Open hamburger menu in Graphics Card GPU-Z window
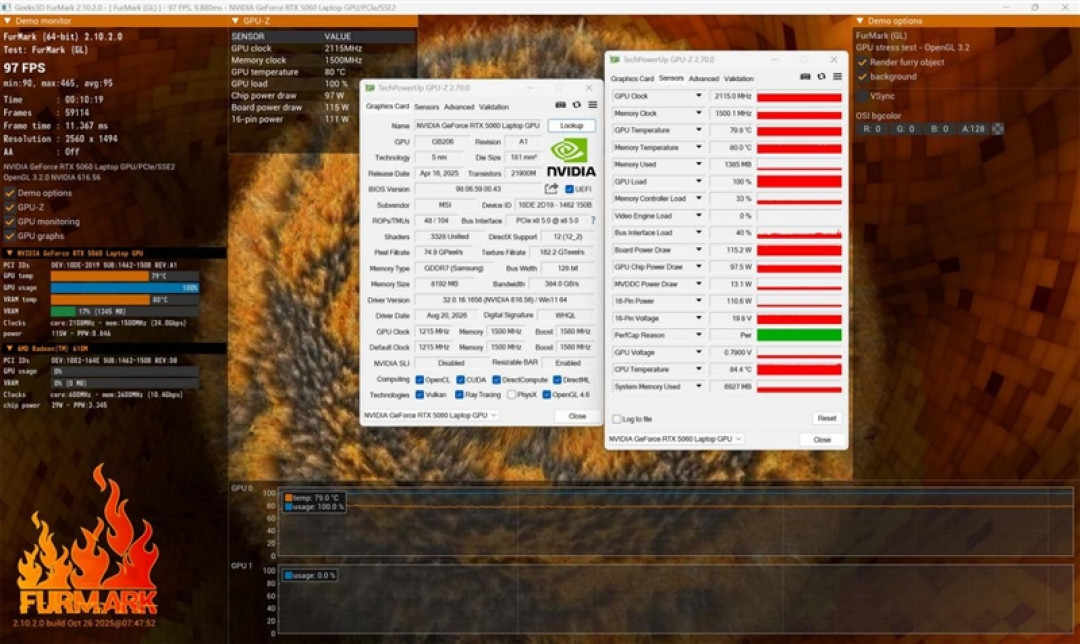The height and width of the screenshot is (644, 1080). pos(592,105)
